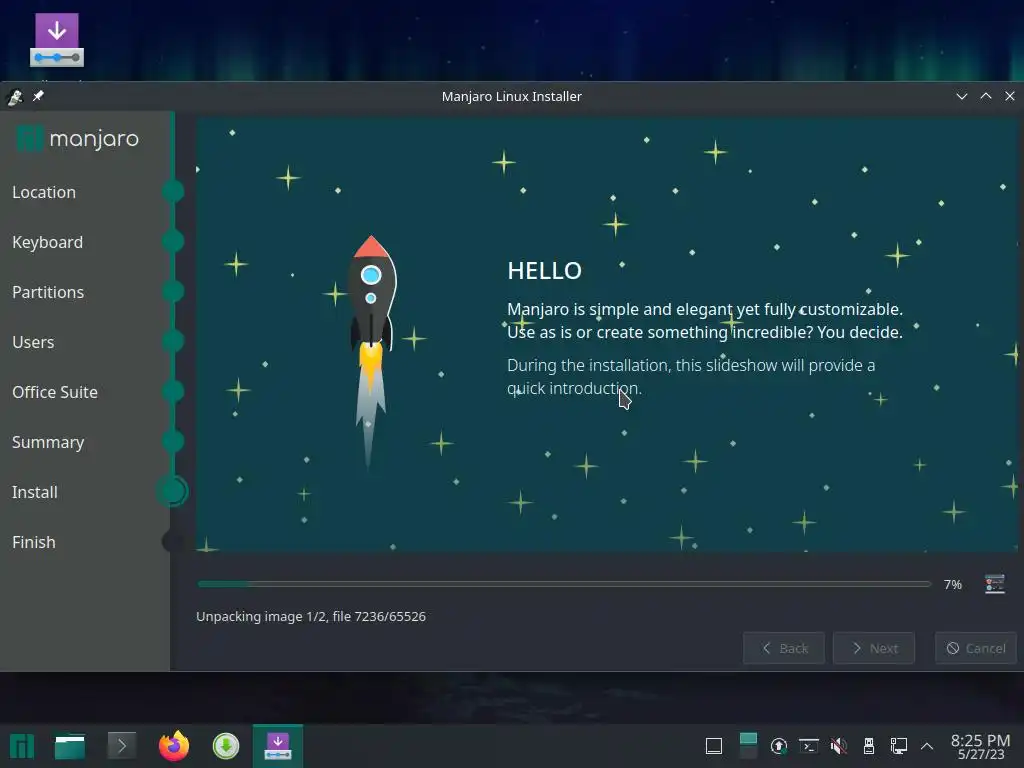
Task: Click the muted volume tray icon
Action: [839, 746]
